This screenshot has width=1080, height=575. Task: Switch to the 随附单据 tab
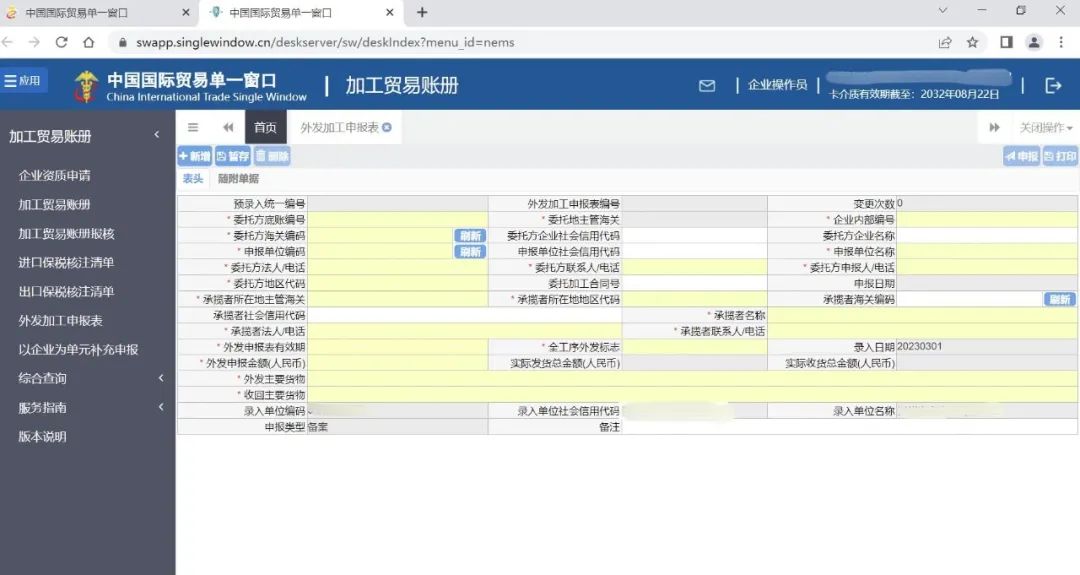click(x=238, y=179)
